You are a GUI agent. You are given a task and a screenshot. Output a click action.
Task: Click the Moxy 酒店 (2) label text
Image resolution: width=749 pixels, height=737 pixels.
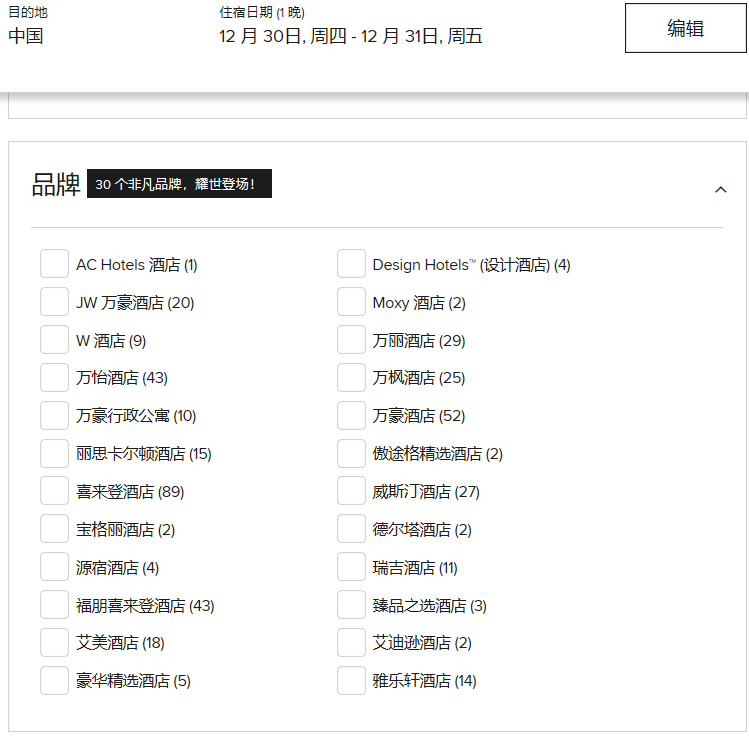[419, 303]
